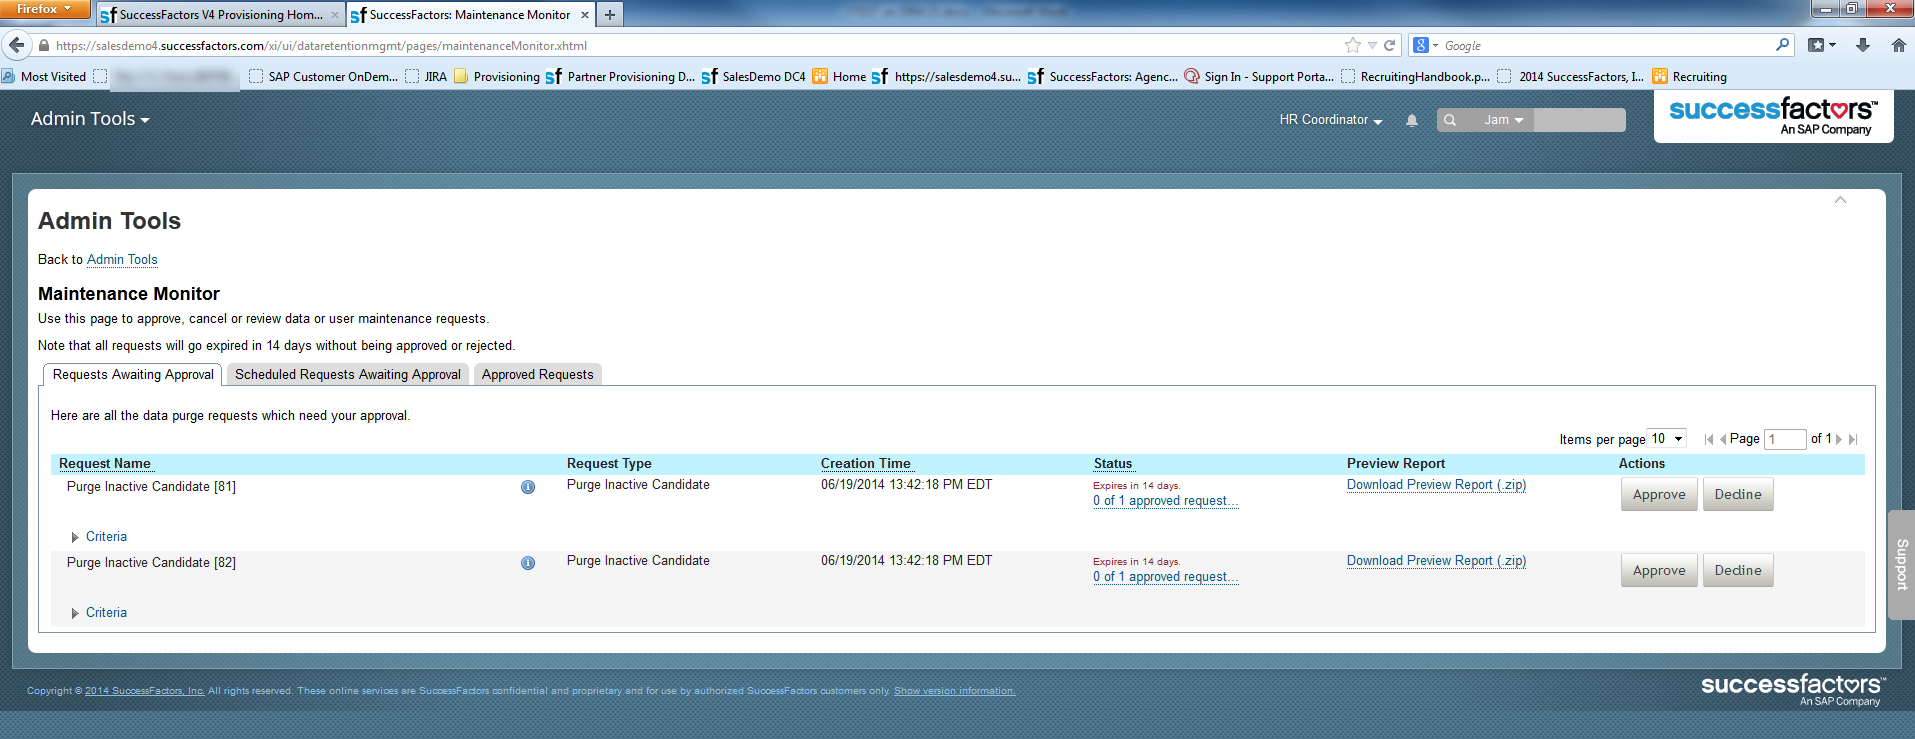Go to previous page of results
The height and width of the screenshot is (739, 1915).
[x=1723, y=439]
